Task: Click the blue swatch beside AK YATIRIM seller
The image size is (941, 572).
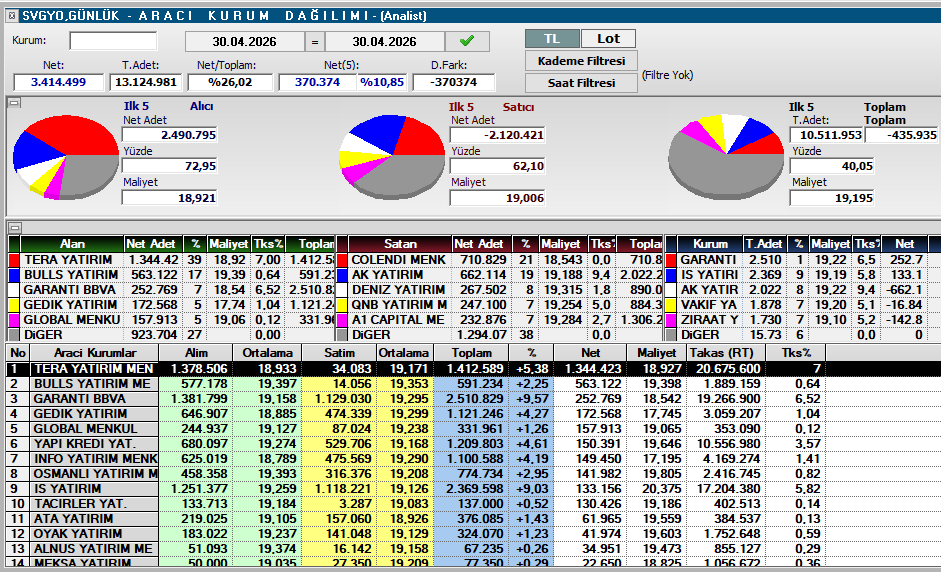Action: (342, 275)
